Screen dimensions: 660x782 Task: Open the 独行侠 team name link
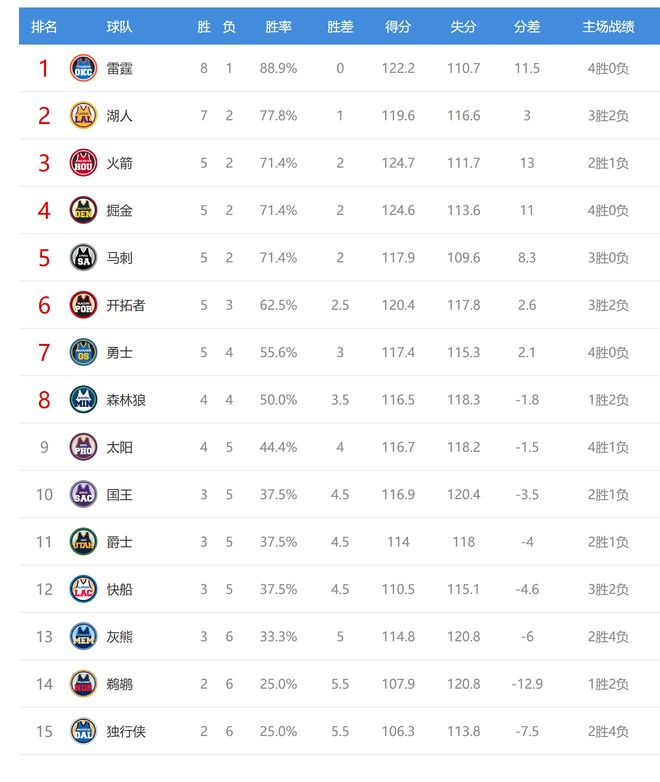tap(126, 731)
